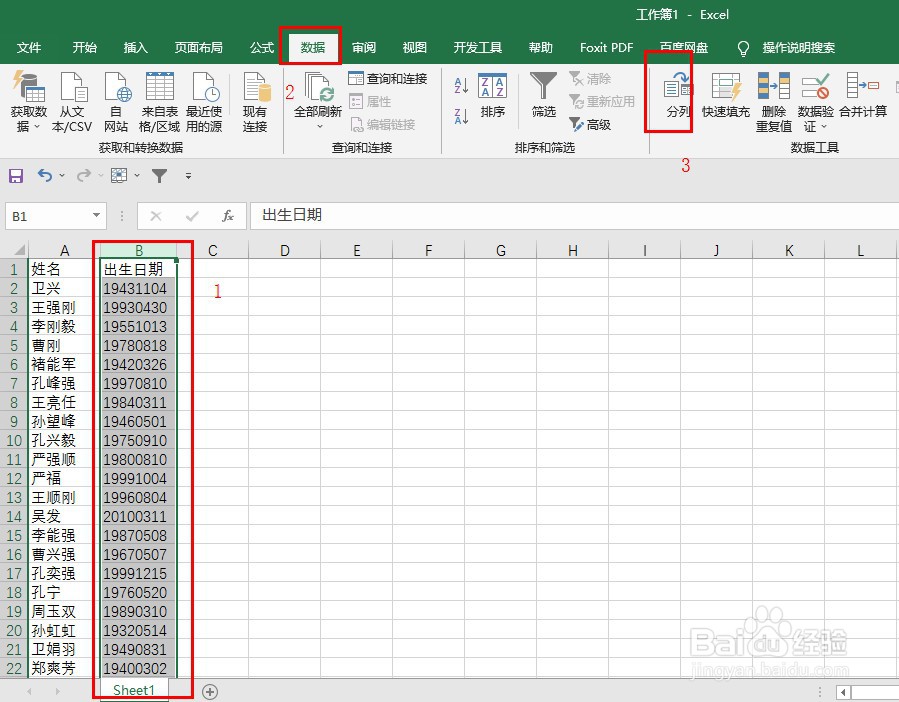
Task: Import data 从文本/CSV
Action: click(72, 102)
